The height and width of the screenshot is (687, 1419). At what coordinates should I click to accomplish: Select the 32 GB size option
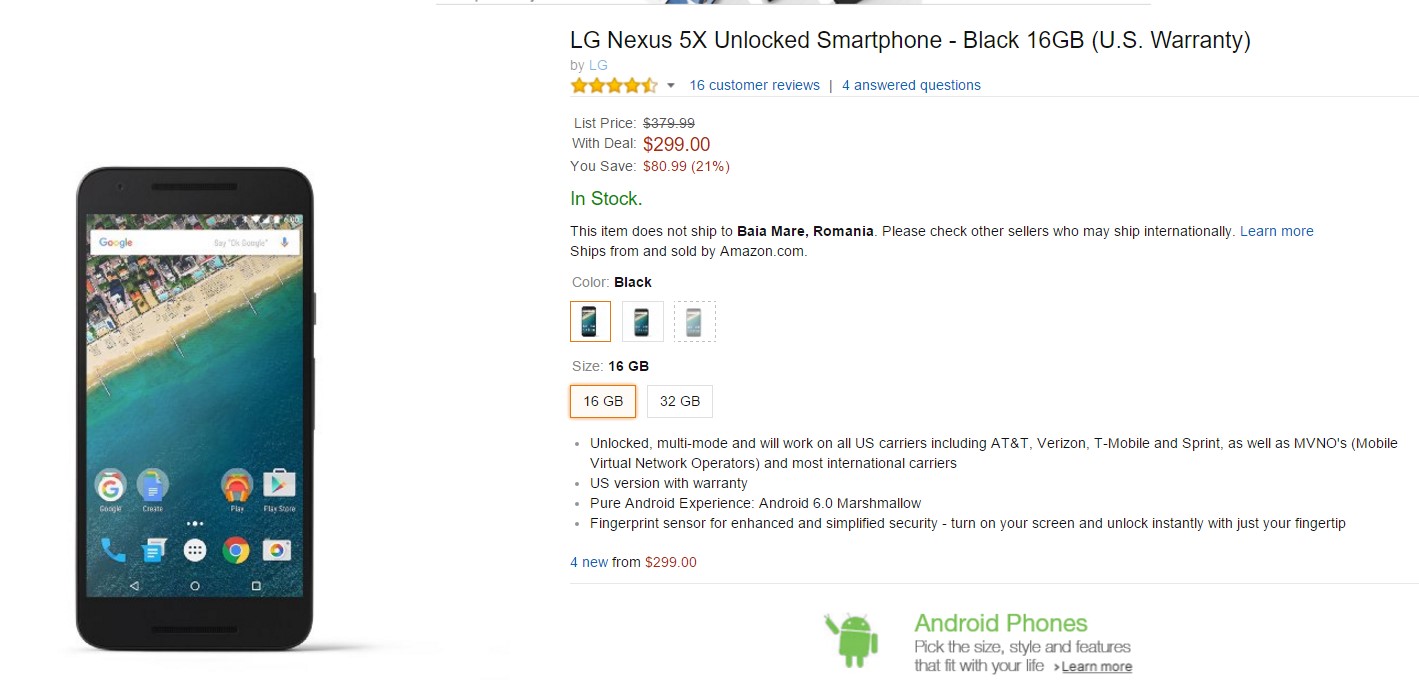pyautogui.click(x=680, y=401)
